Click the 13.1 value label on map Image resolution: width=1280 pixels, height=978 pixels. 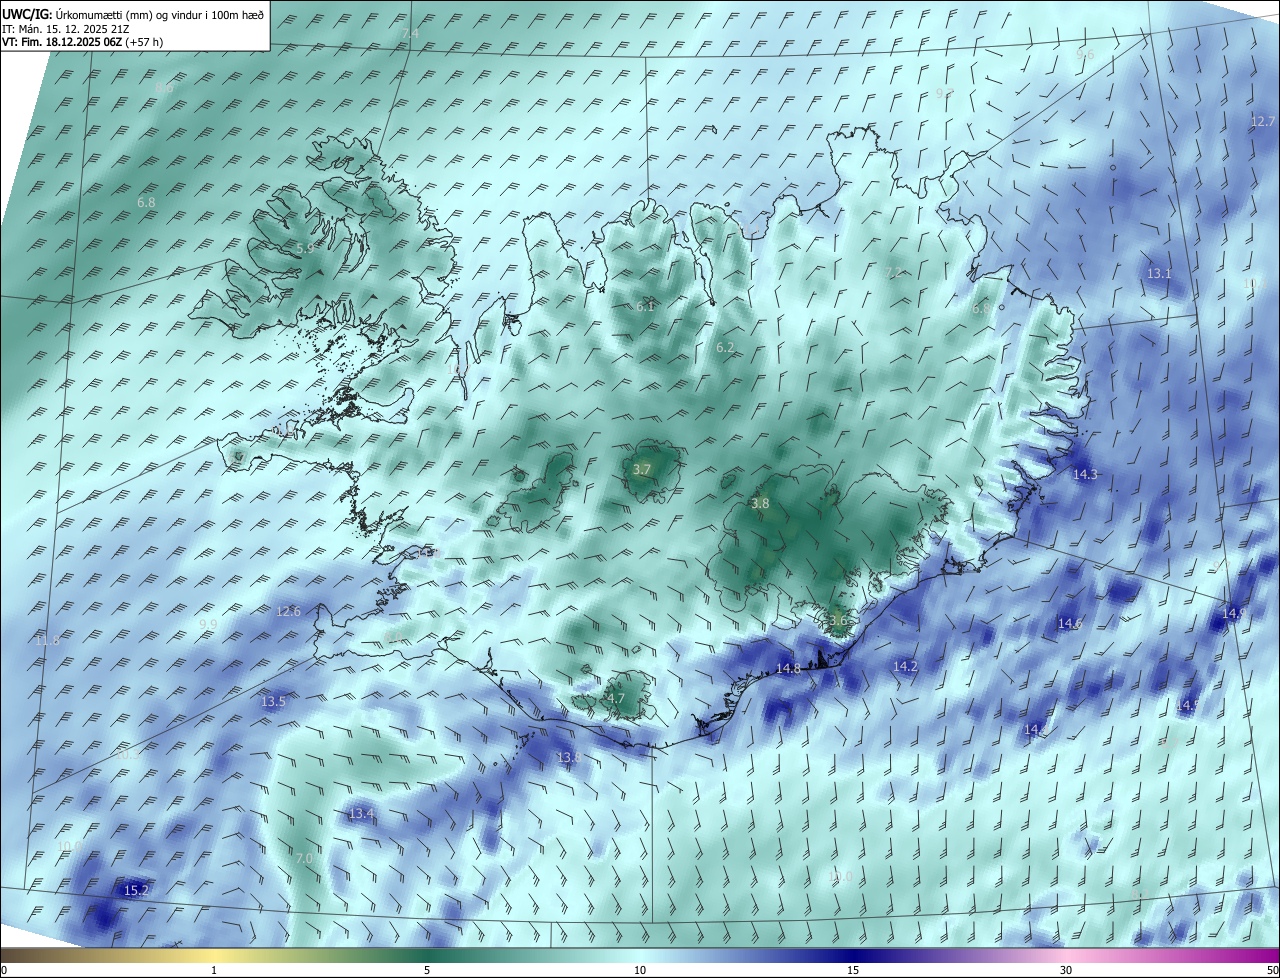(1159, 273)
